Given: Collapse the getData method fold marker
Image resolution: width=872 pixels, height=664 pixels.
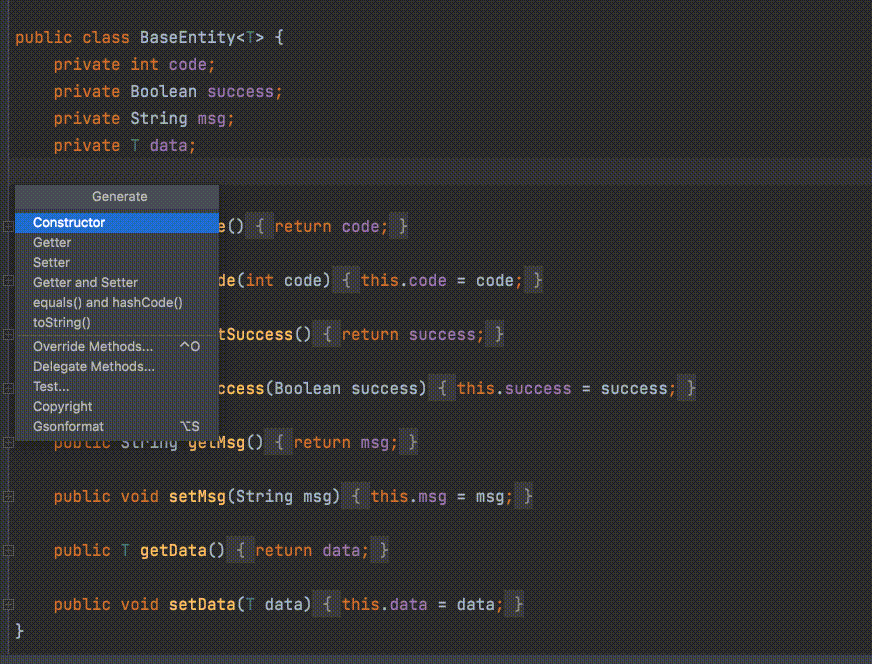Looking at the screenshot, I should (x=8, y=550).
